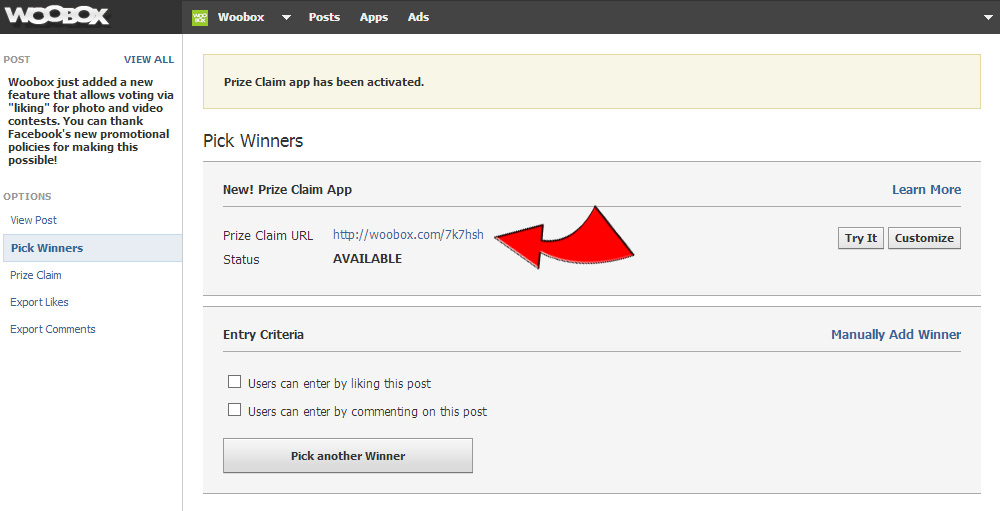Image resolution: width=1000 pixels, height=511 pixels.
Task: Click the post text about liking votes
Action: (91, 121)
